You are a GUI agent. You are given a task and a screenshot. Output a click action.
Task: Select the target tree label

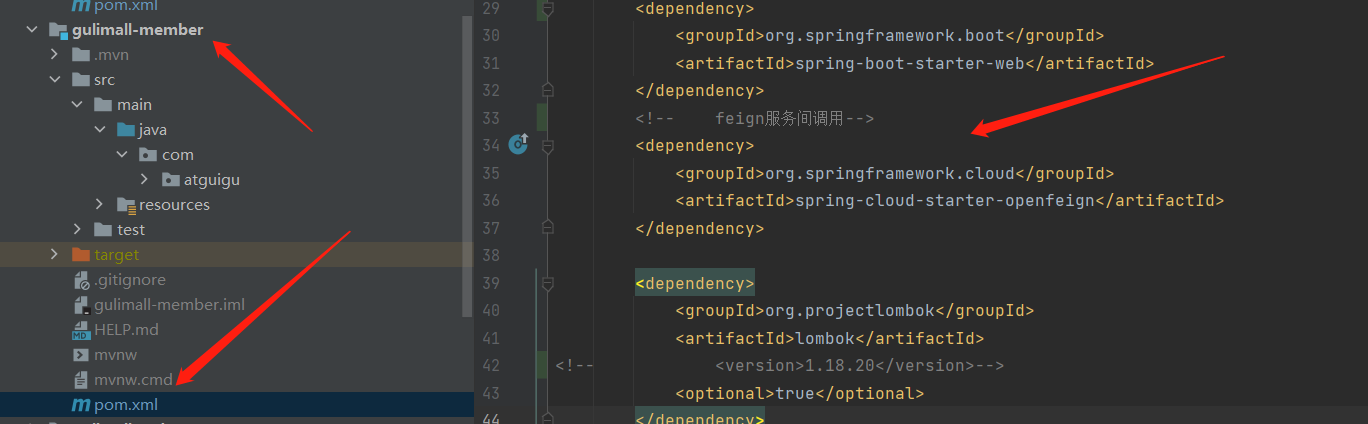(x=117, y=255)
